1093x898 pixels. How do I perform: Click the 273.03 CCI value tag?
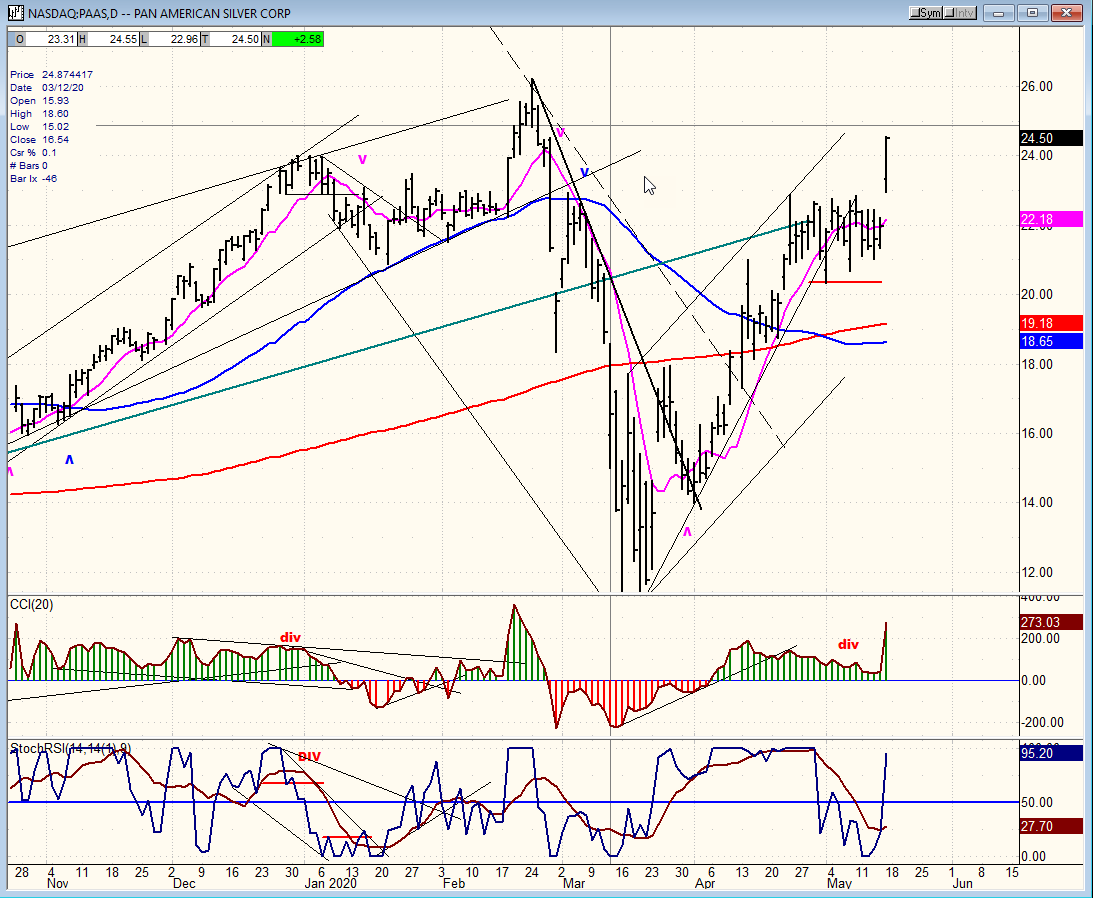coord(1051,622)
